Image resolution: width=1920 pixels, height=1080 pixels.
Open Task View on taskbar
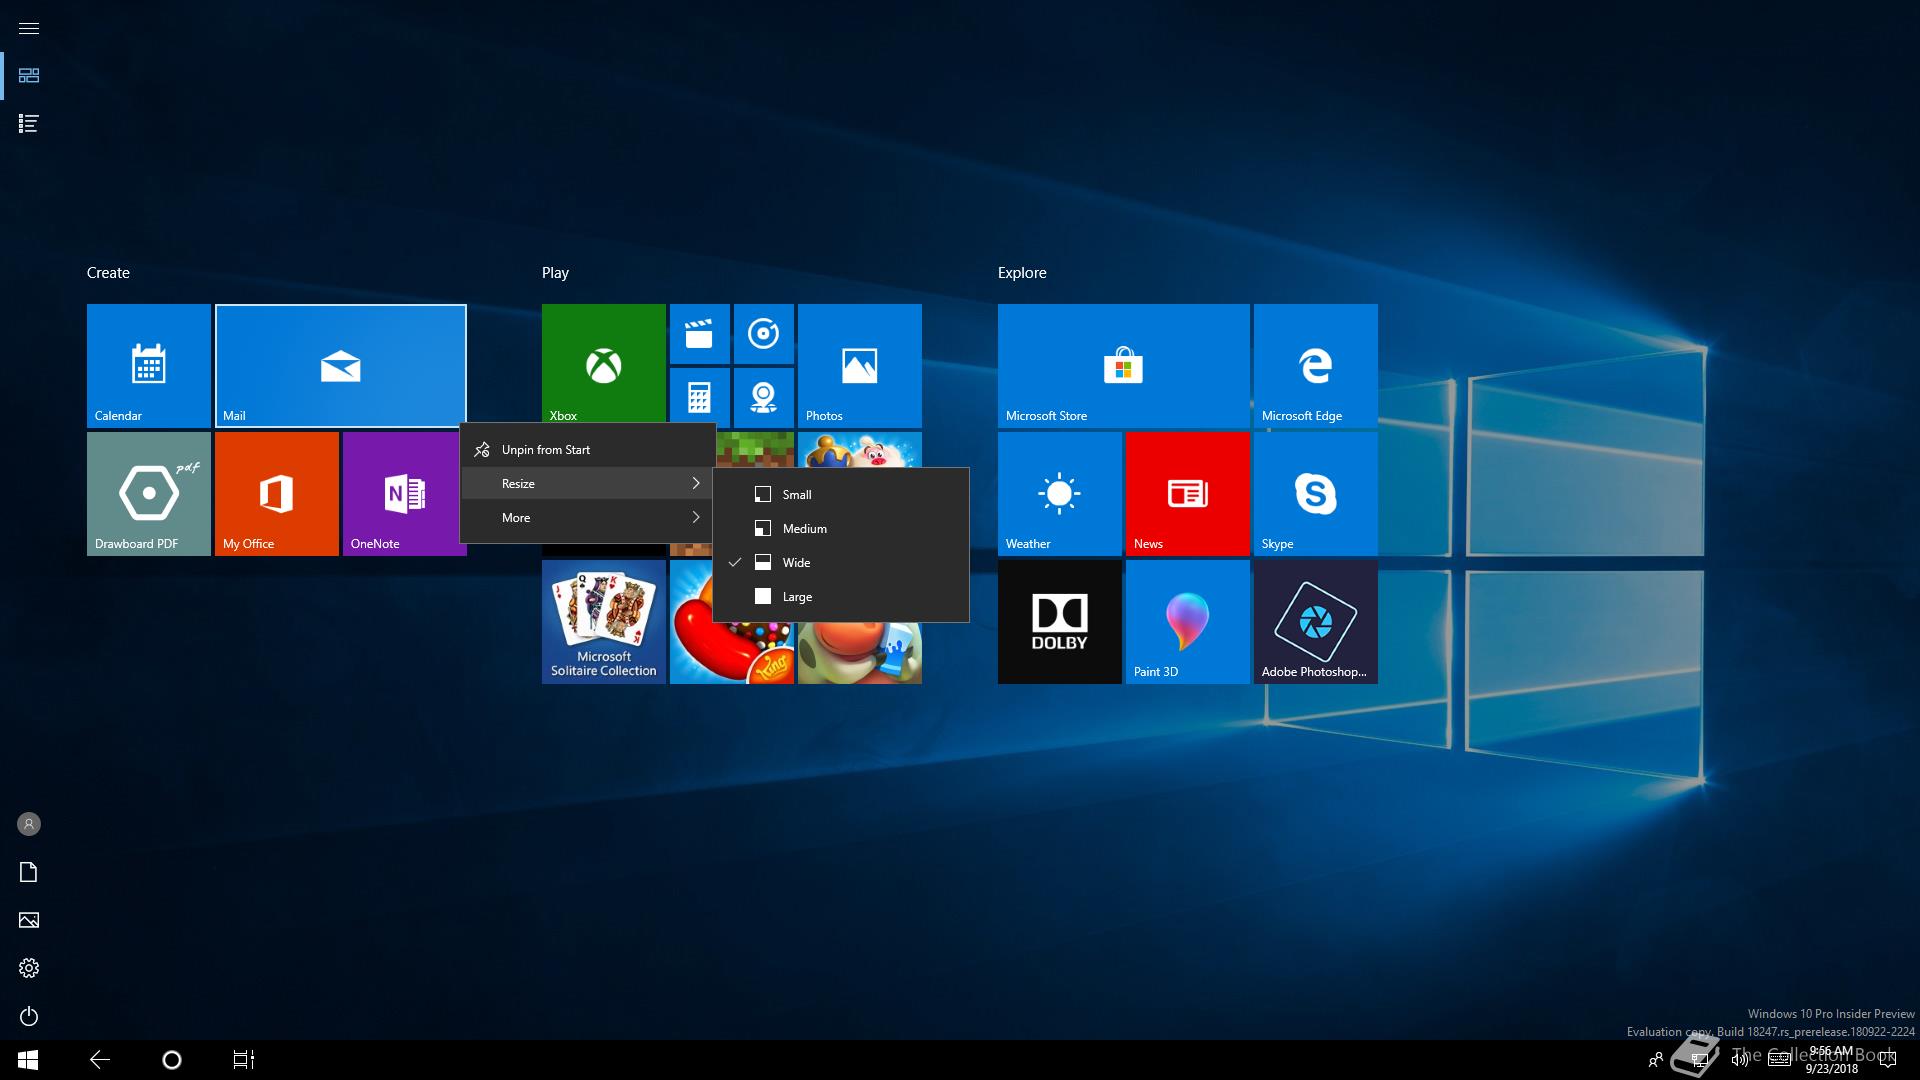pyautogui.click(x=244, y=1060)
